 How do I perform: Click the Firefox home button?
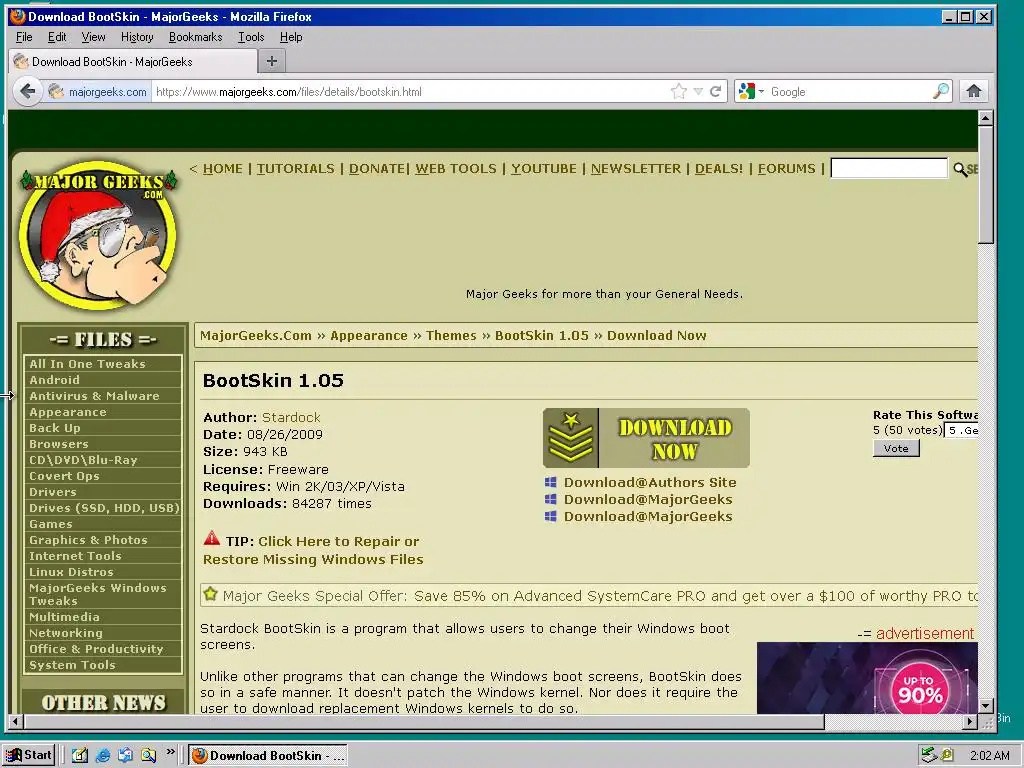[x=974, y=91]
